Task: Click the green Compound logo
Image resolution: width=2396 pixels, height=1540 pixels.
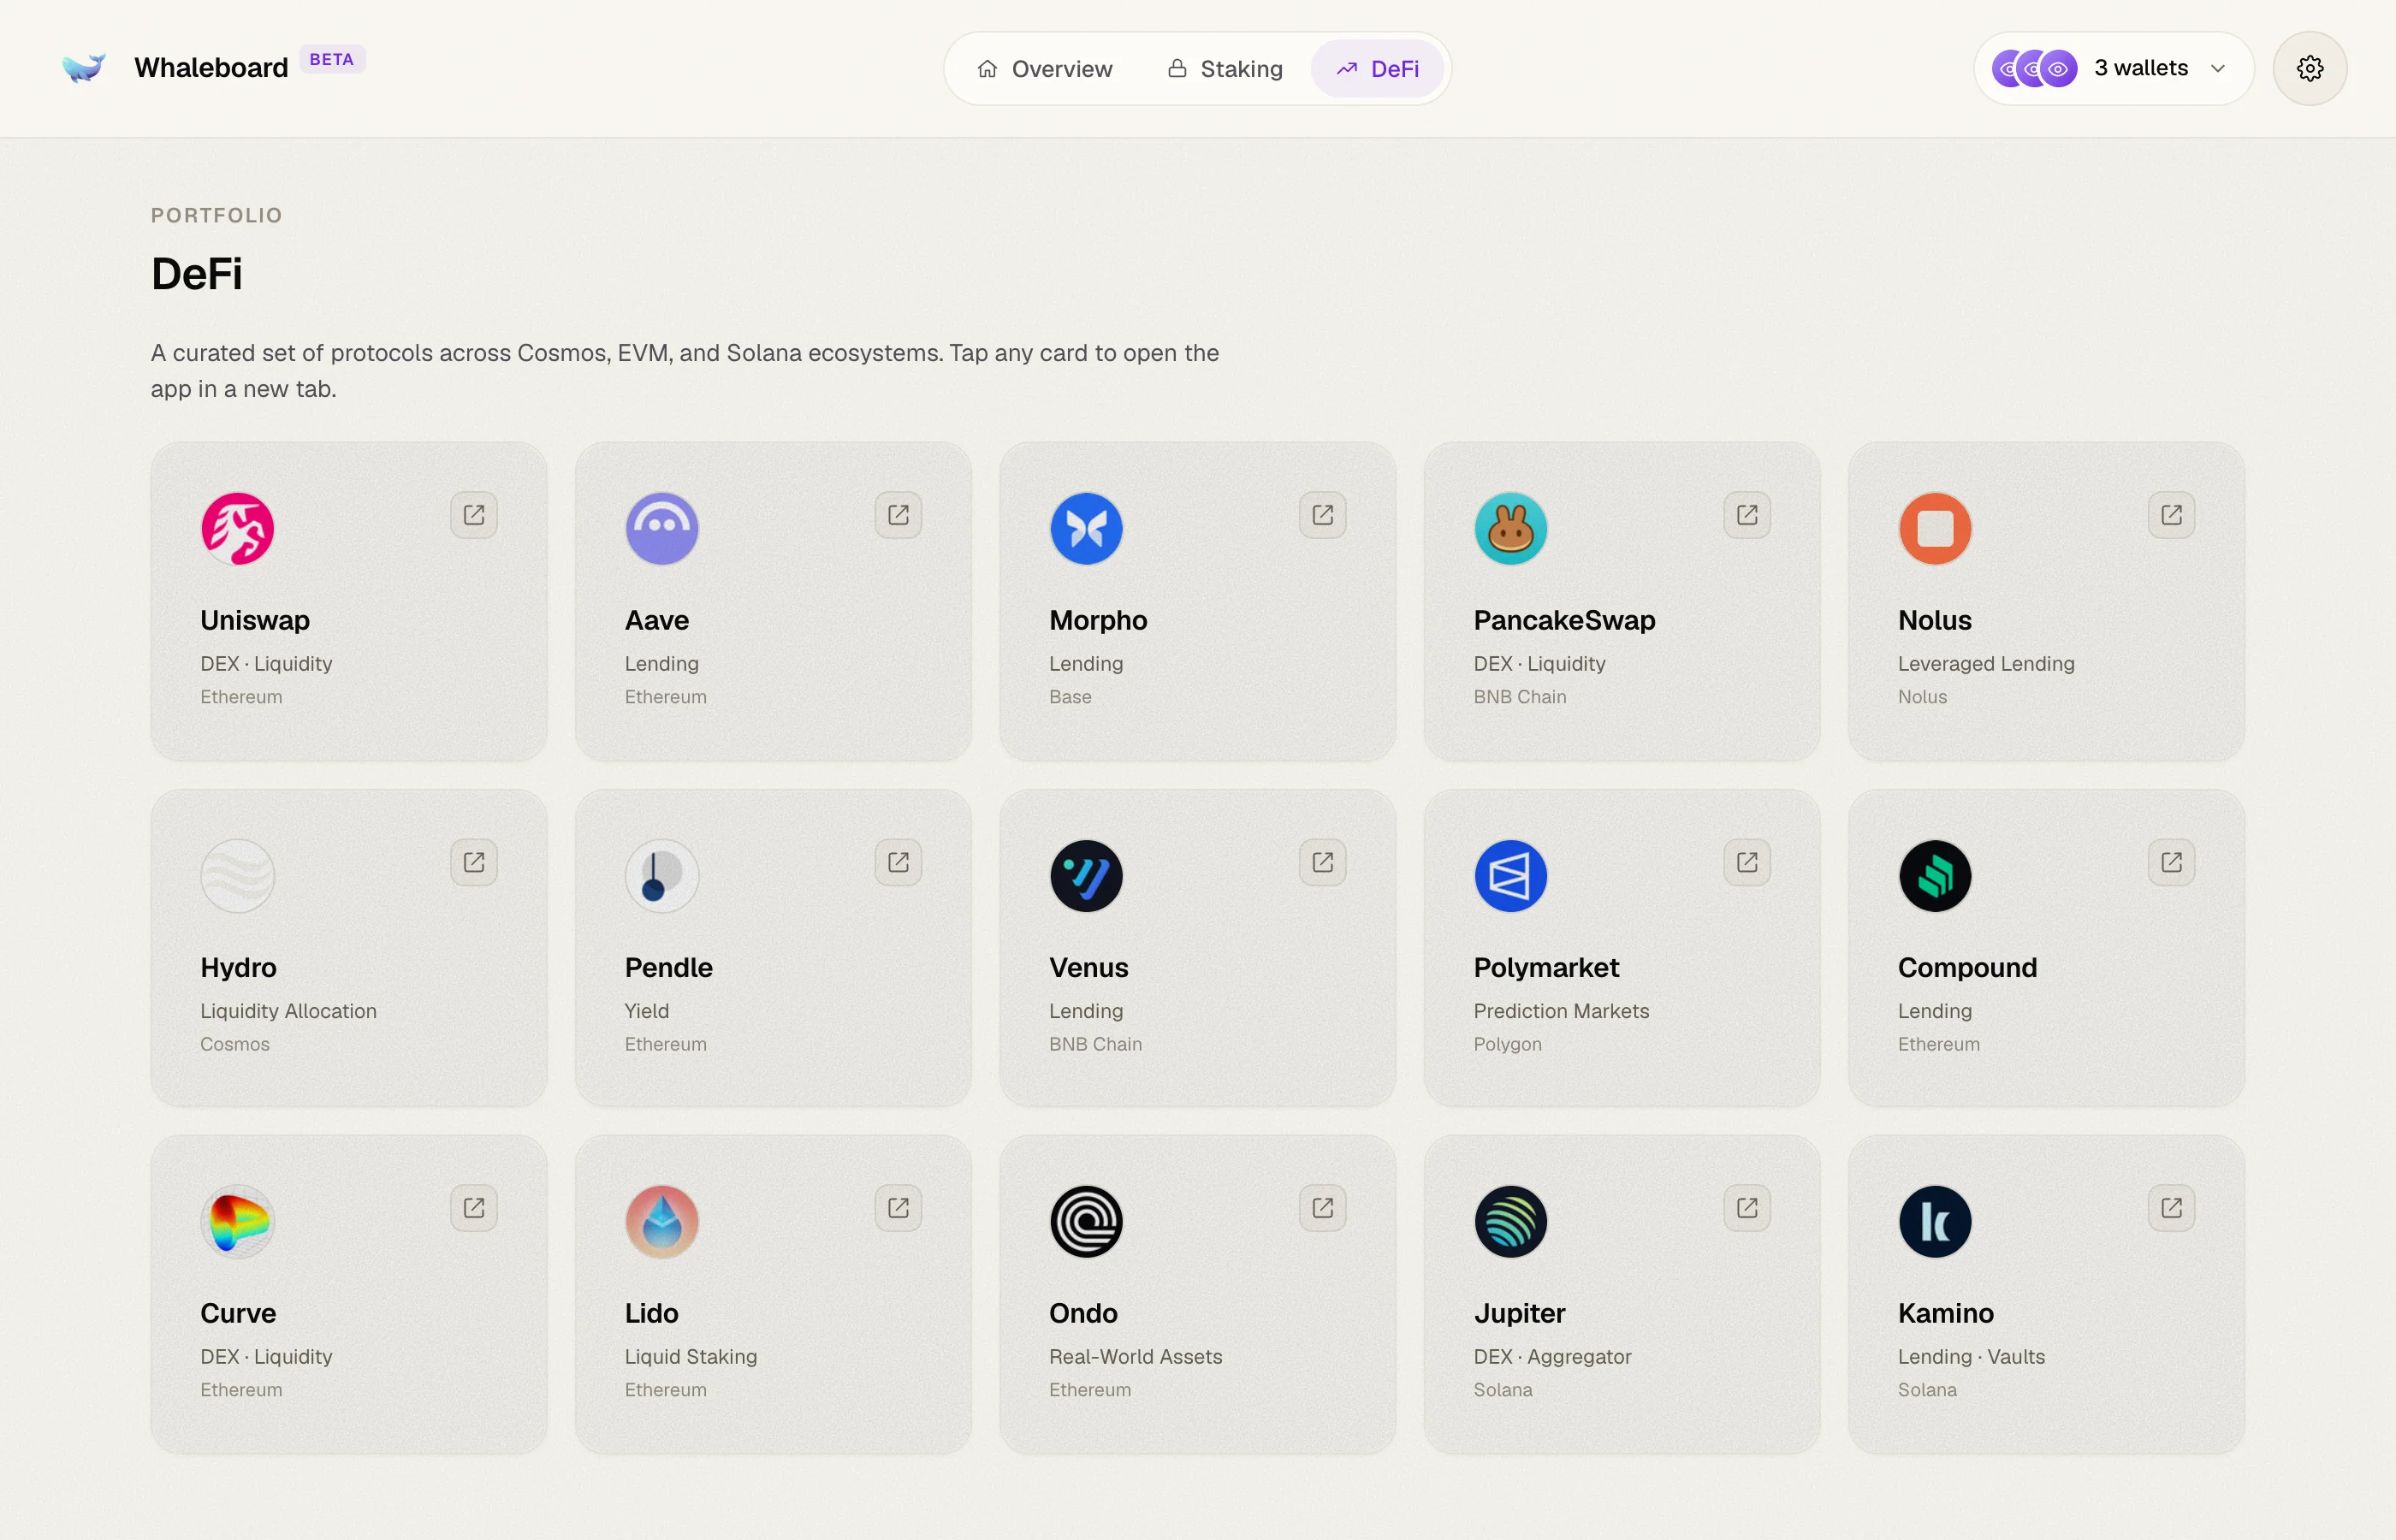Action: 1936,876
